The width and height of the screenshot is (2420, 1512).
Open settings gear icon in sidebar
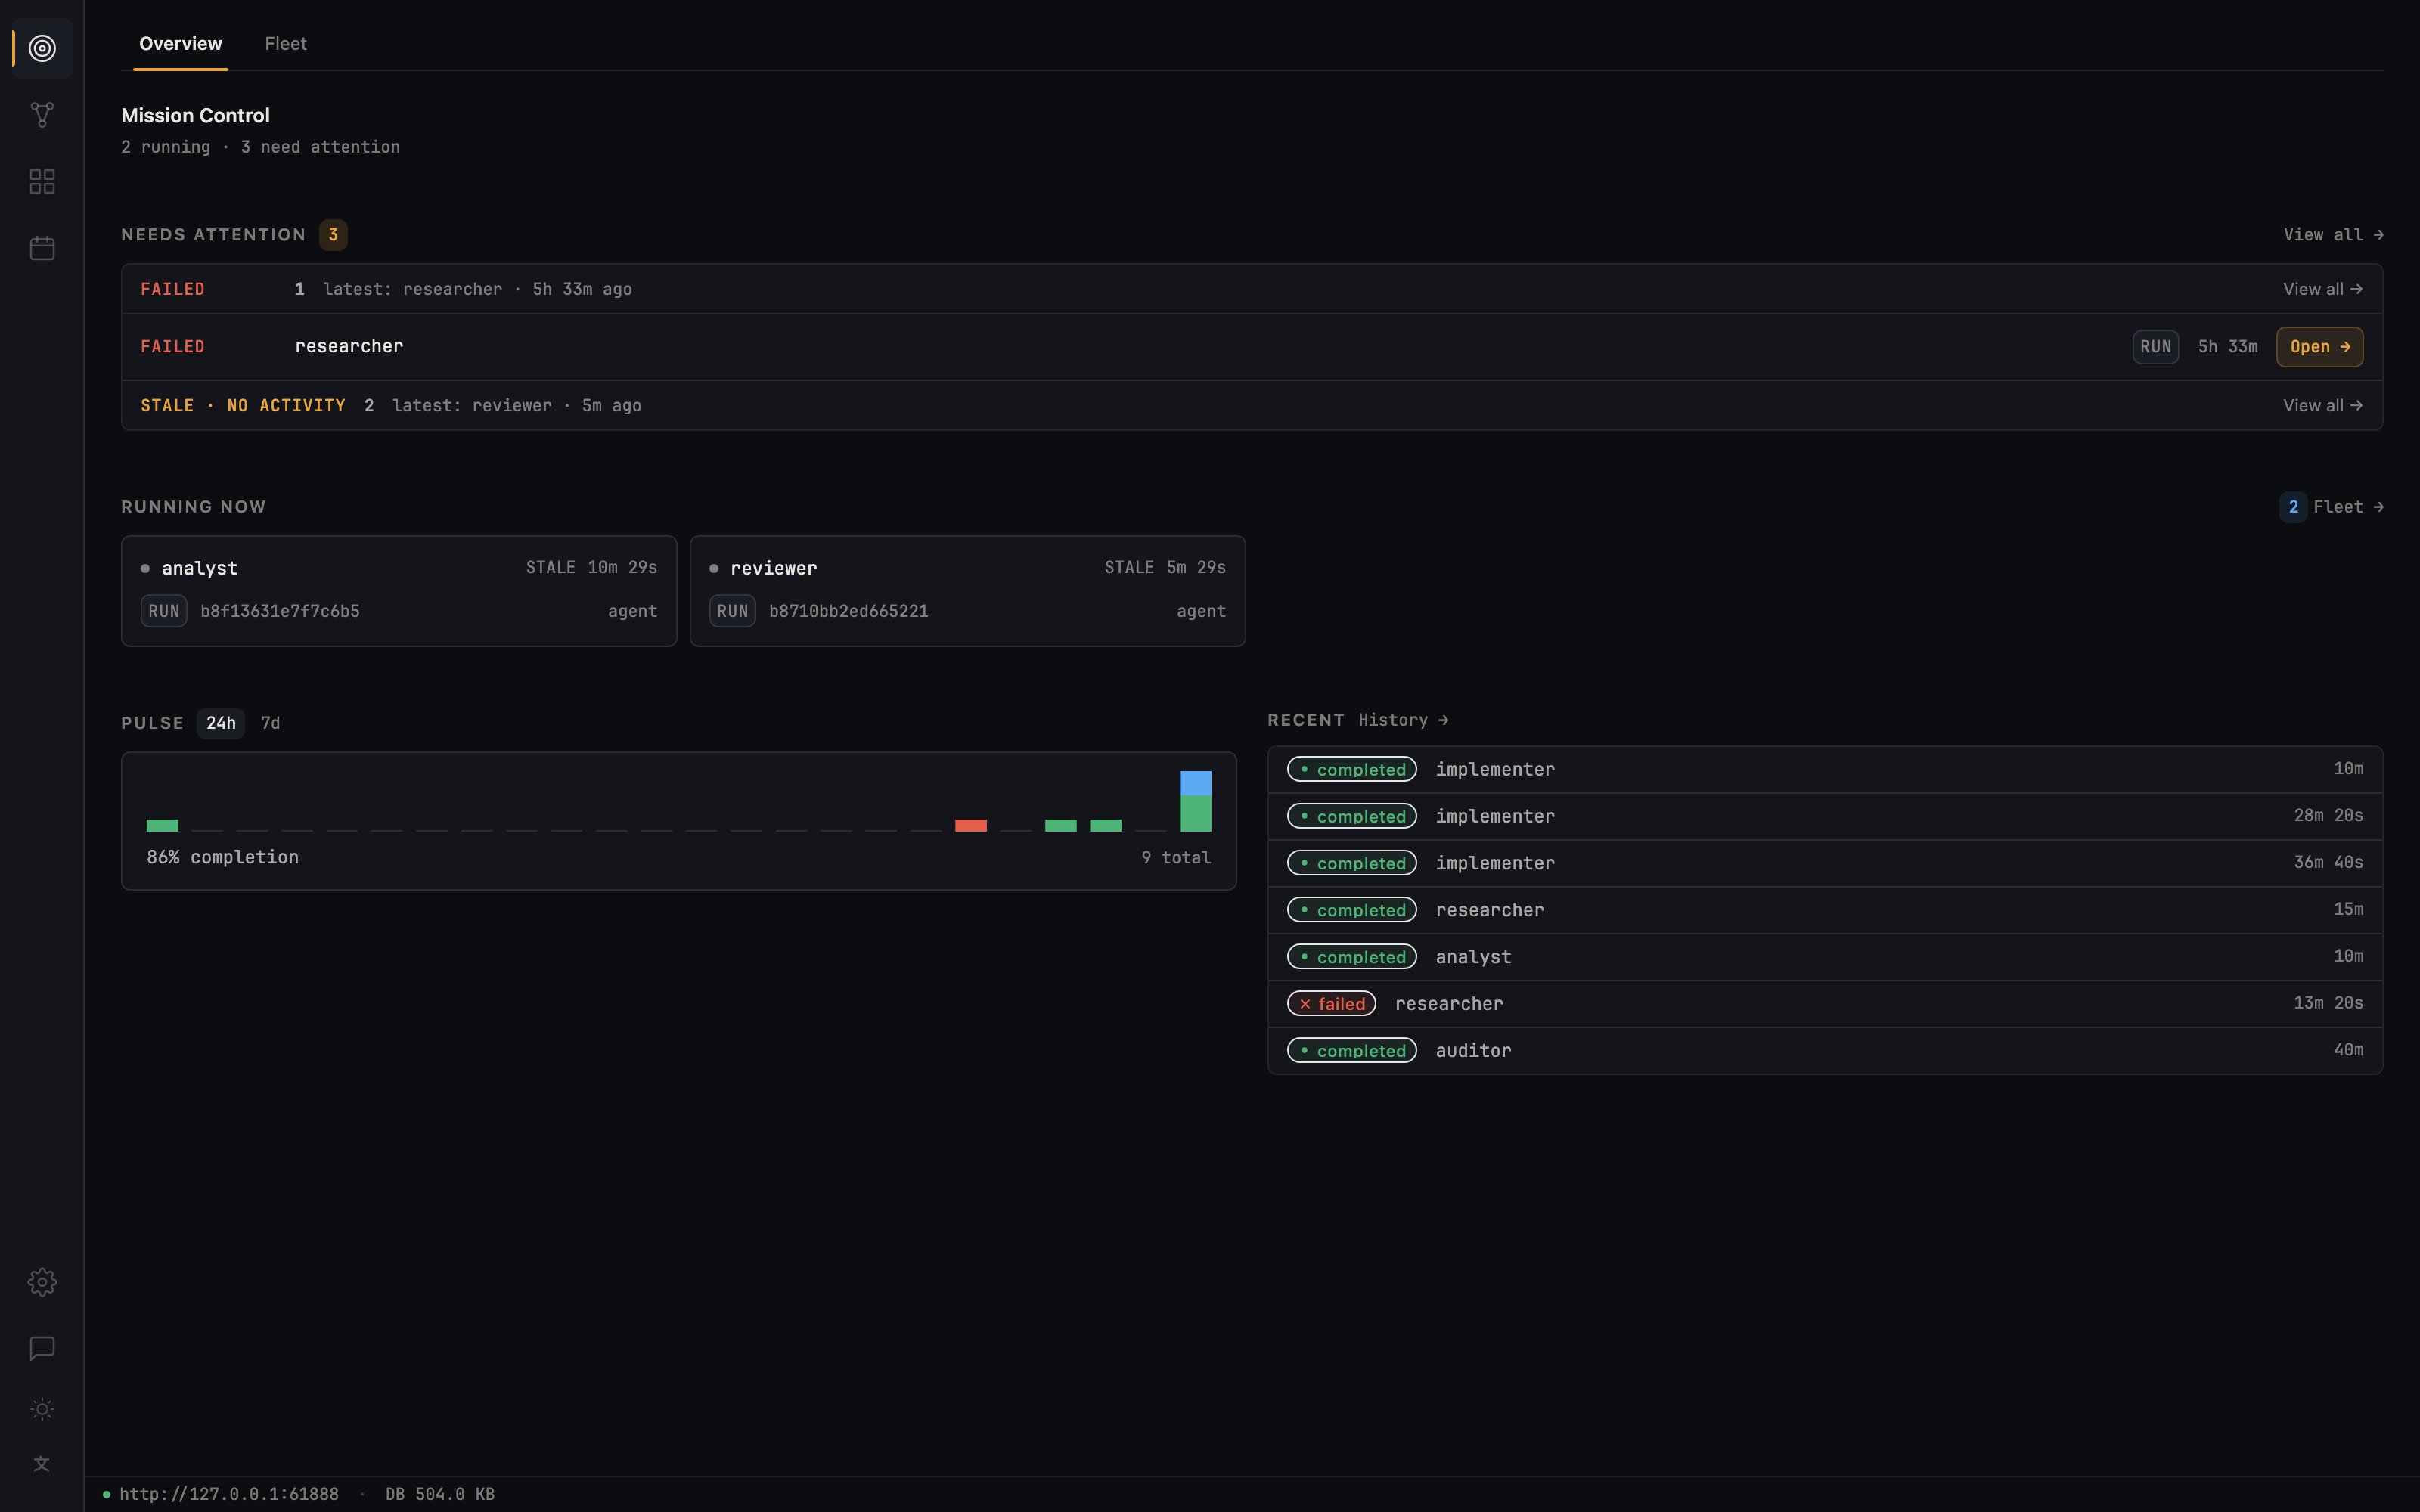[42, 1282]
